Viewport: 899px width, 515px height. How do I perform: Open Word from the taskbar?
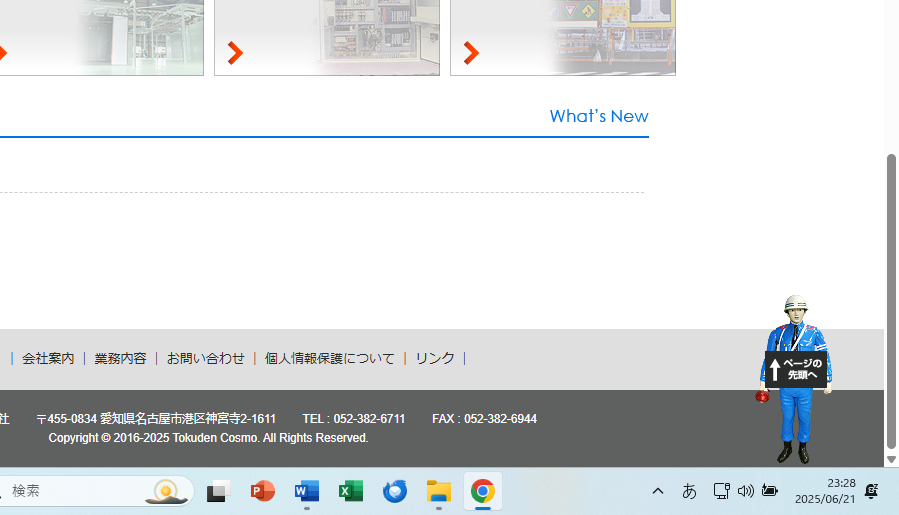[307, 491]
